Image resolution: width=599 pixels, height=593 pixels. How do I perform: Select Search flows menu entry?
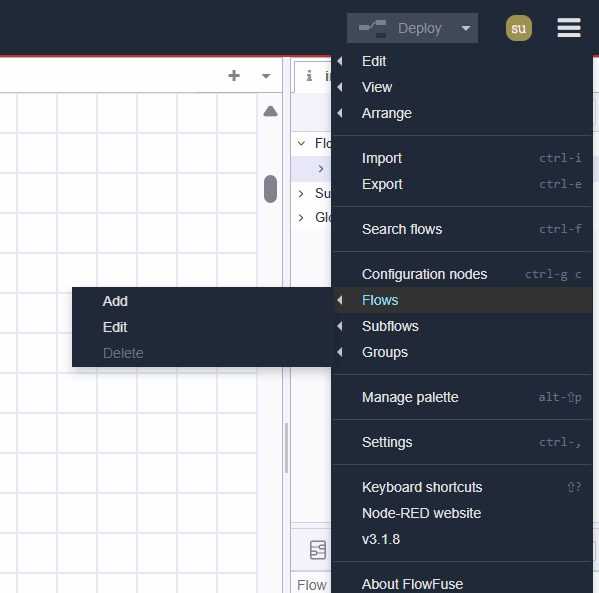pos(462,229)
